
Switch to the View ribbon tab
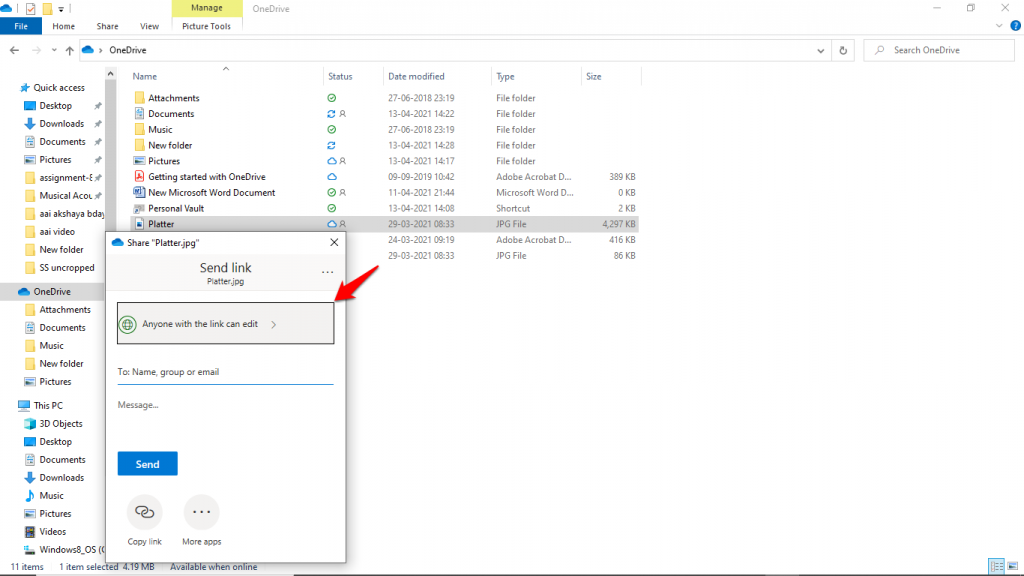tap(149, 26)
